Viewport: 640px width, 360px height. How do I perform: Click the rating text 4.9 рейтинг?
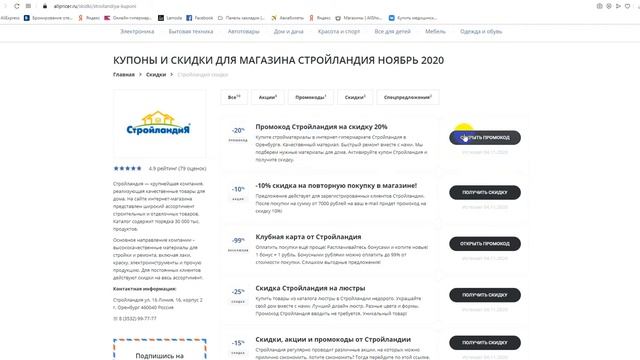pyautogui.click(x=178, y=168)
